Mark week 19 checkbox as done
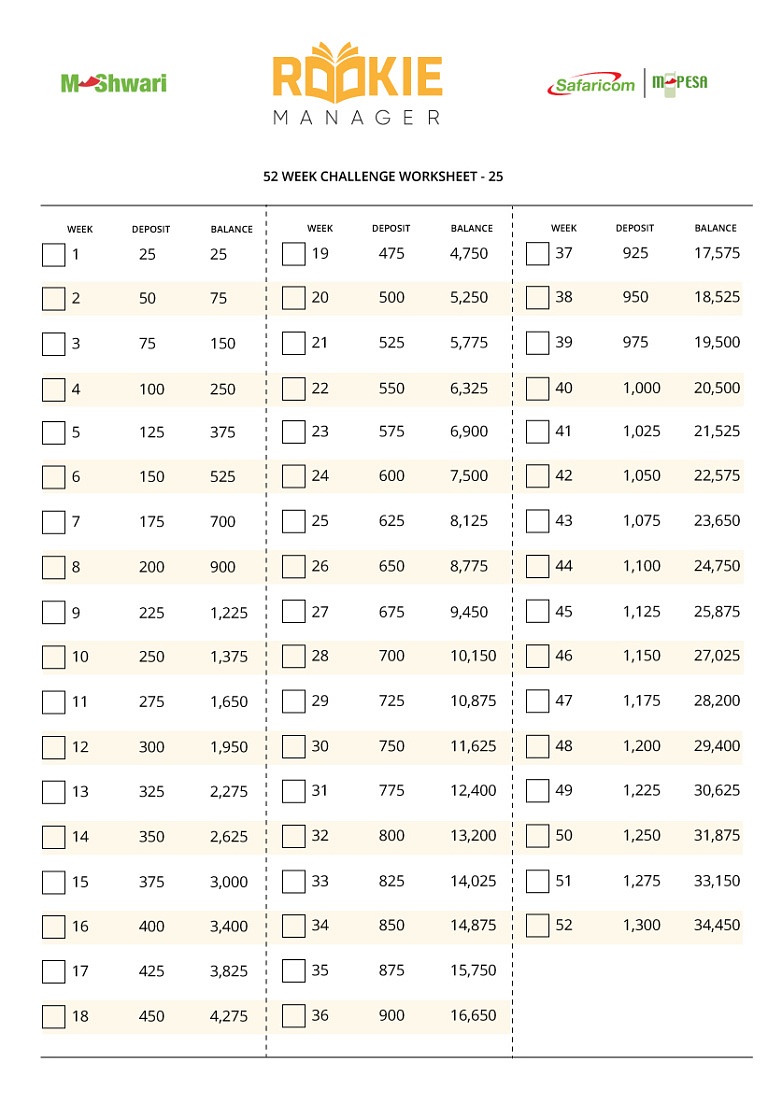This screenshot has height=1104, width=768. coord(294,254)
